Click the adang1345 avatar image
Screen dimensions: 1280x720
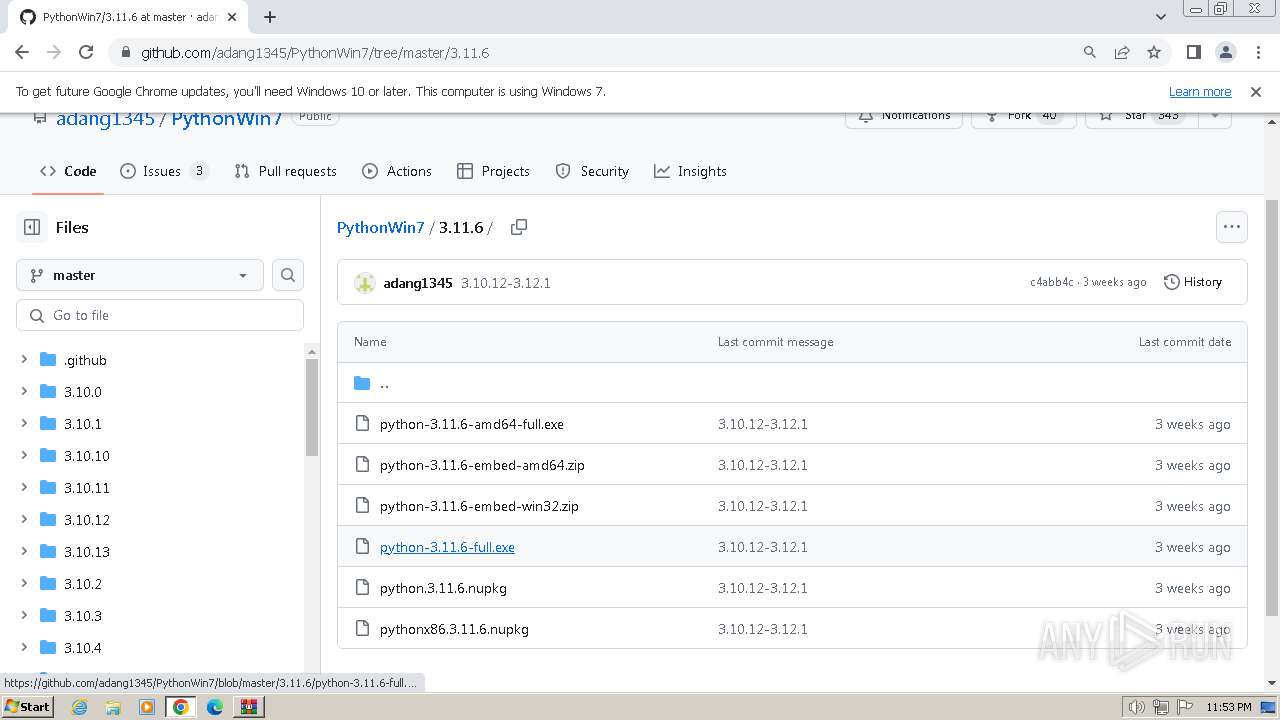(x=365, y=283)
